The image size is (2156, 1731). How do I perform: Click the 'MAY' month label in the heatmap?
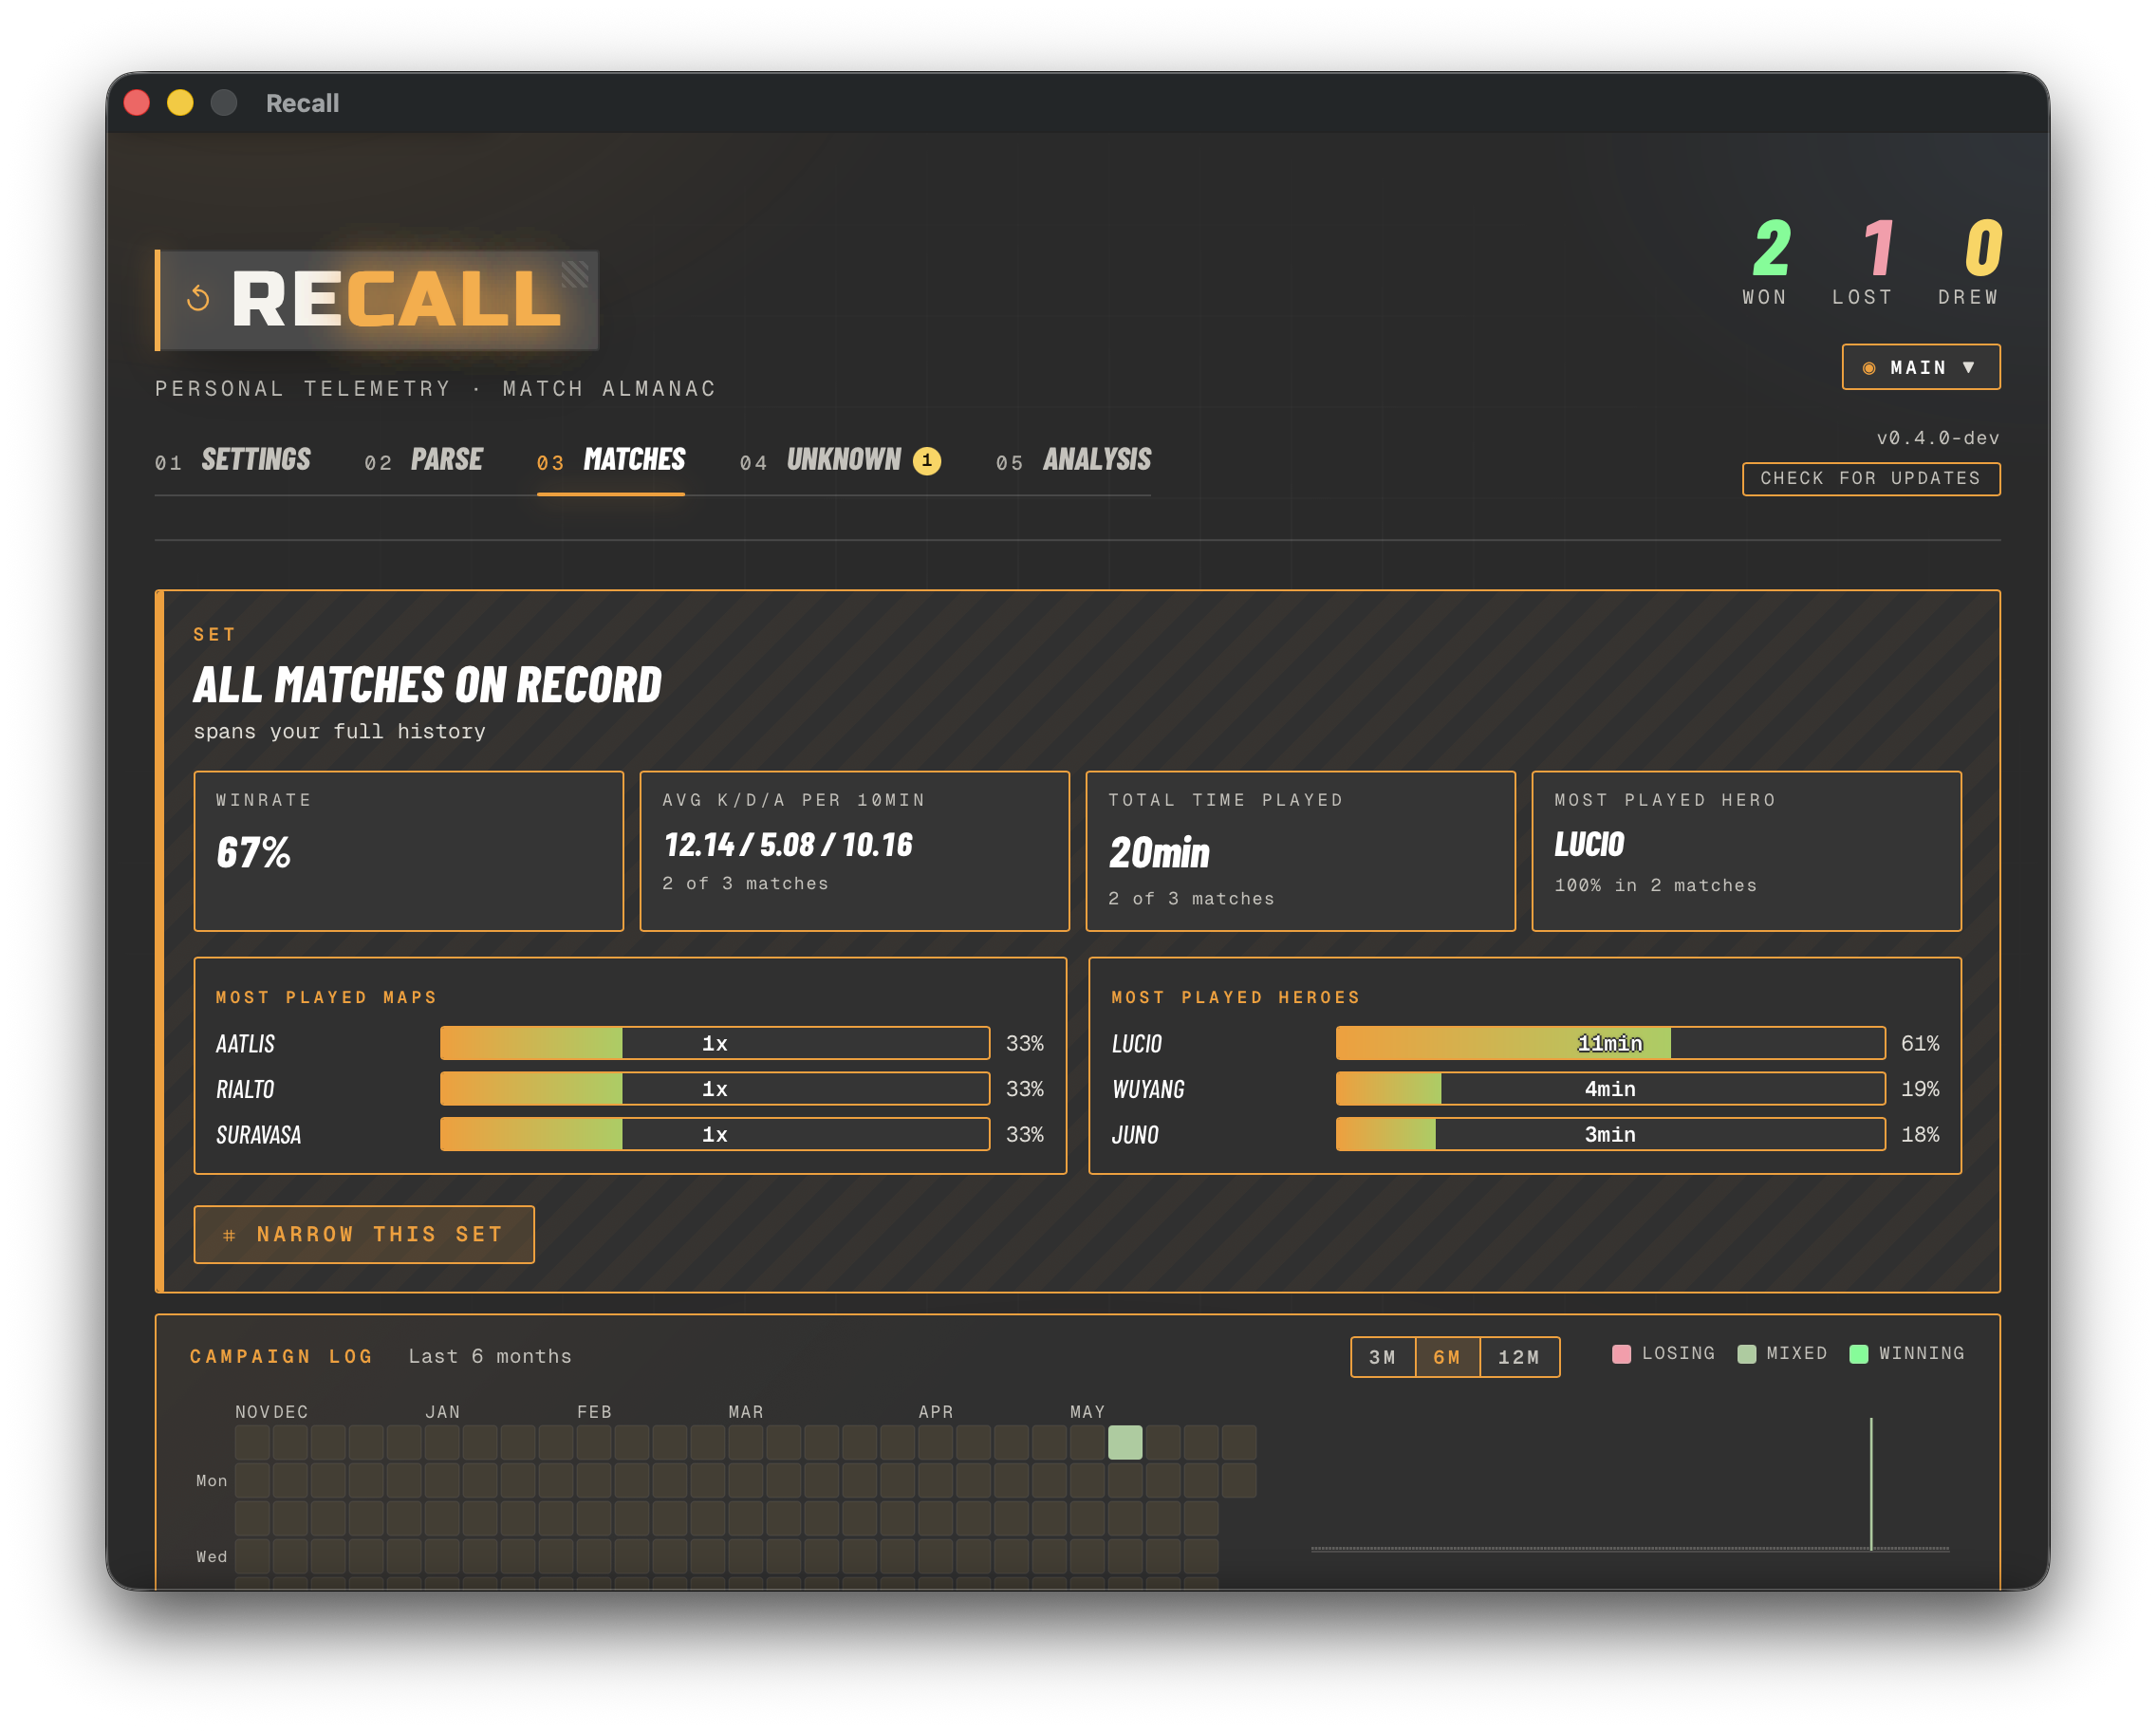tap(1087, 1411)
